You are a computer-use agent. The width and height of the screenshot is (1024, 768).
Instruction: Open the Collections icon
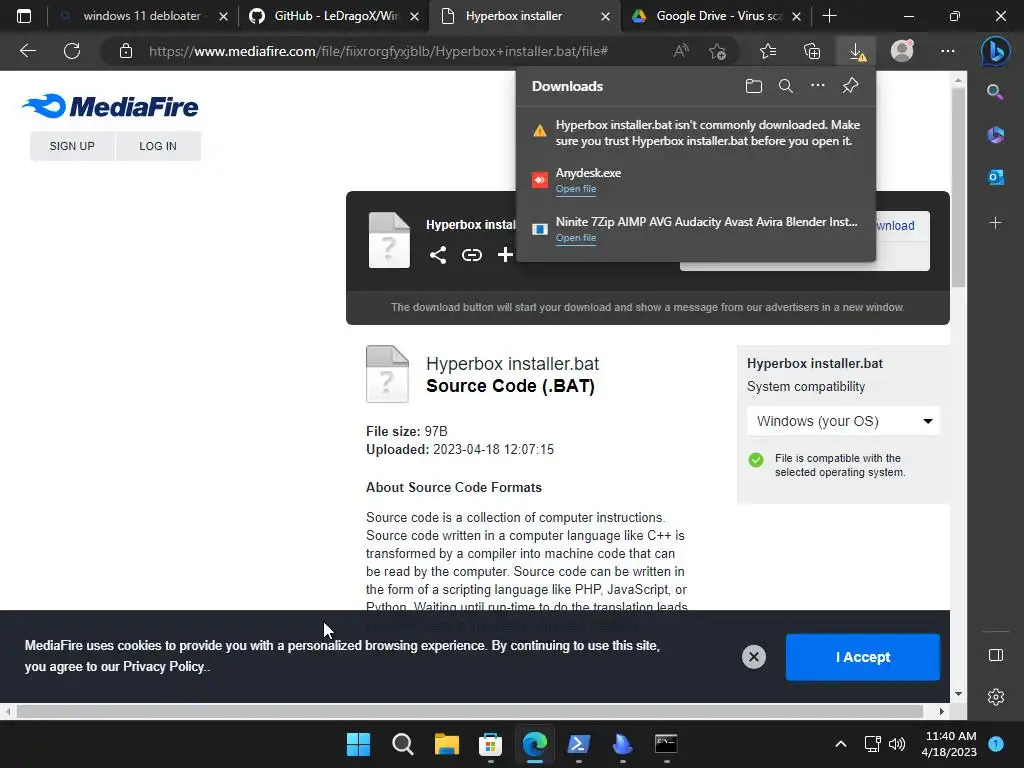click(812, 51)
